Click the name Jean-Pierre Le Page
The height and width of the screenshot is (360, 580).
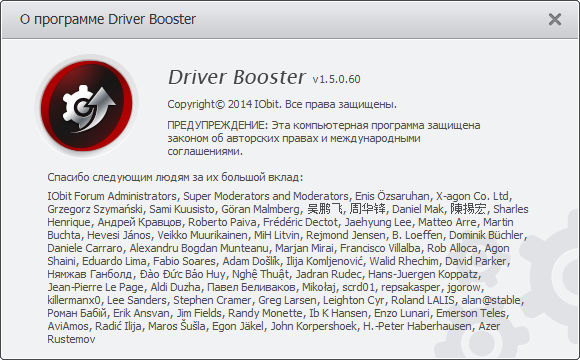click(95, 287)
